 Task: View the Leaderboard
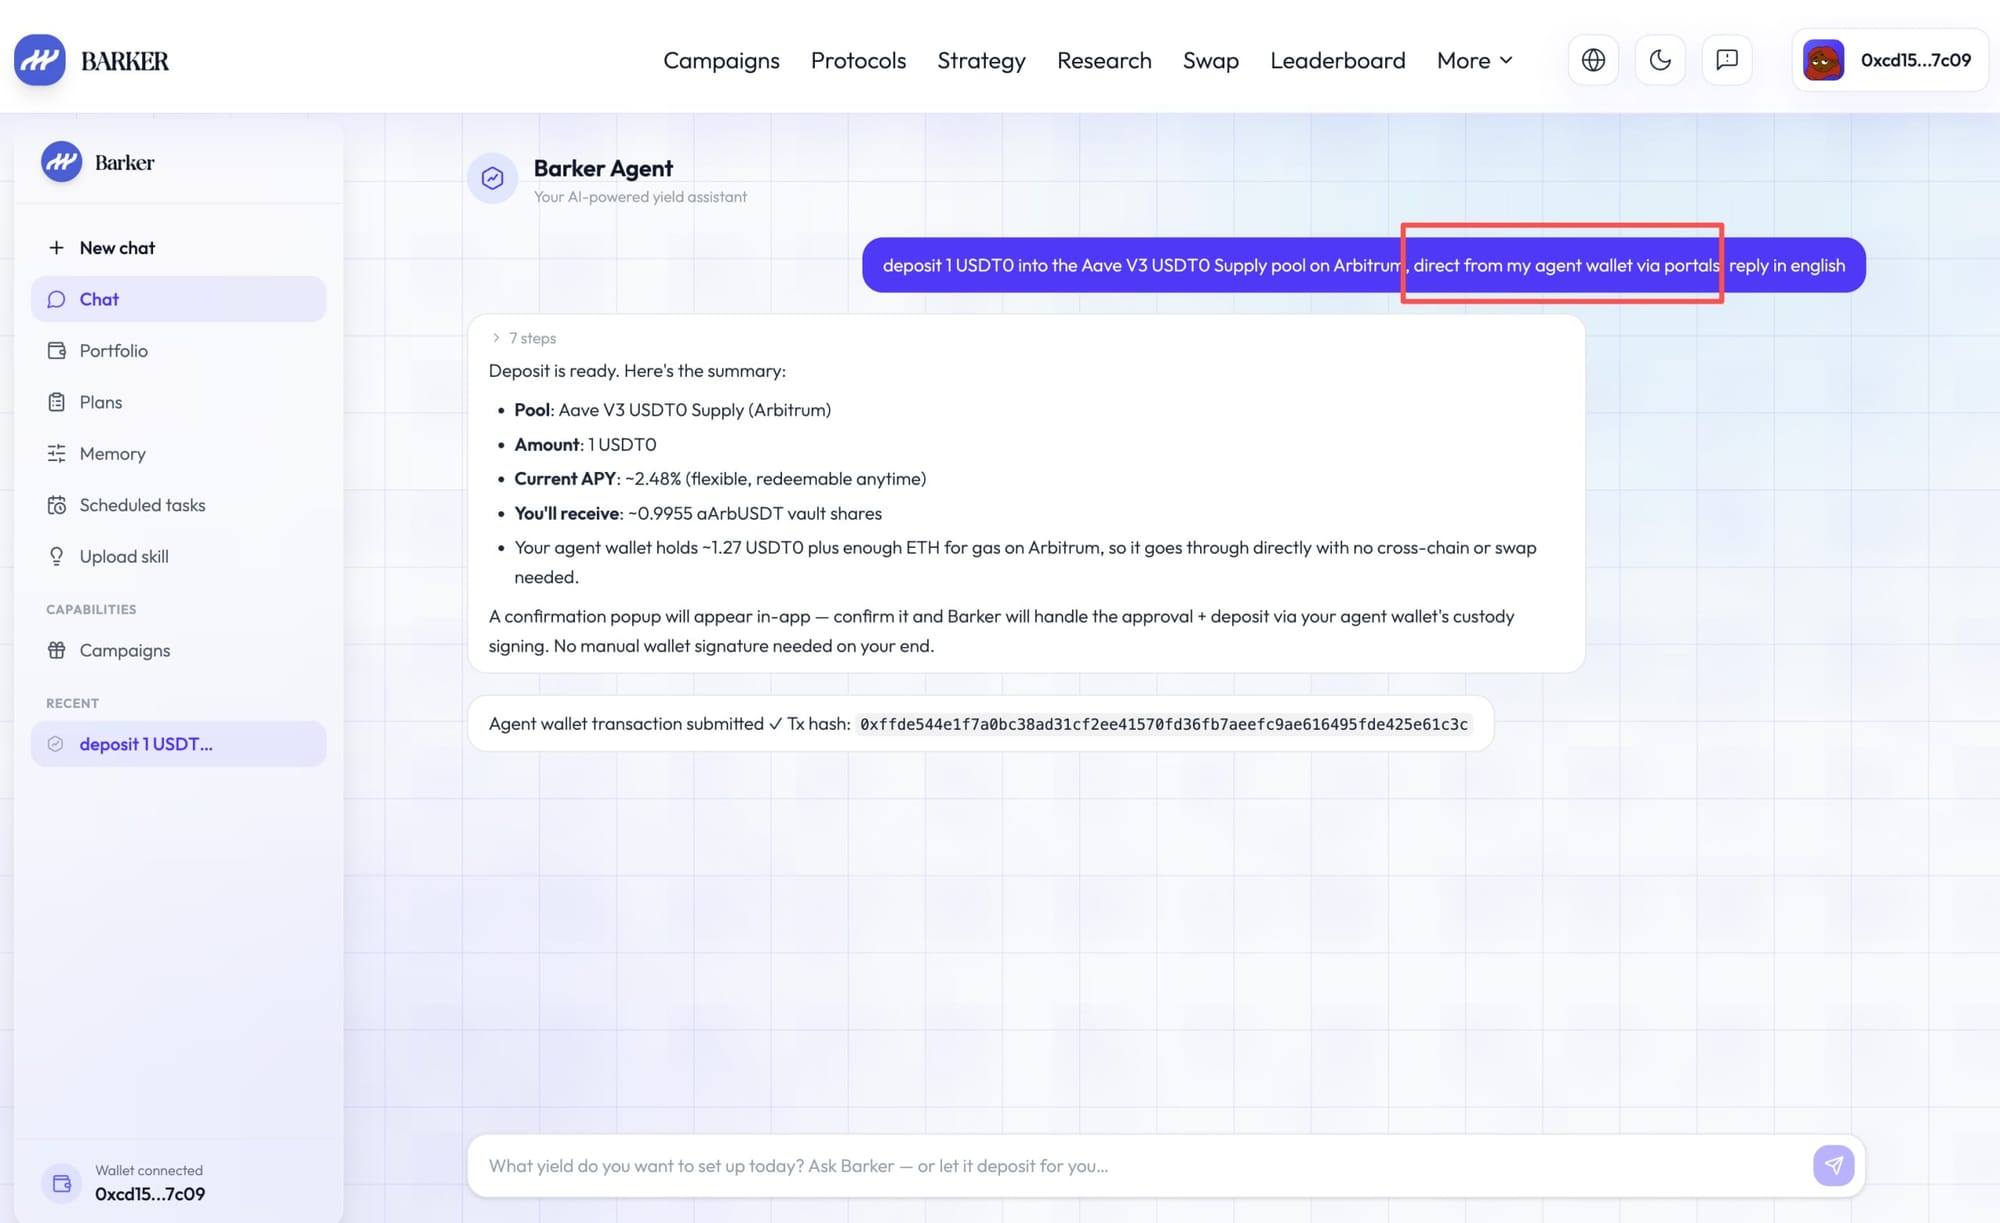pyautogui.click(x=1337, y=60)
